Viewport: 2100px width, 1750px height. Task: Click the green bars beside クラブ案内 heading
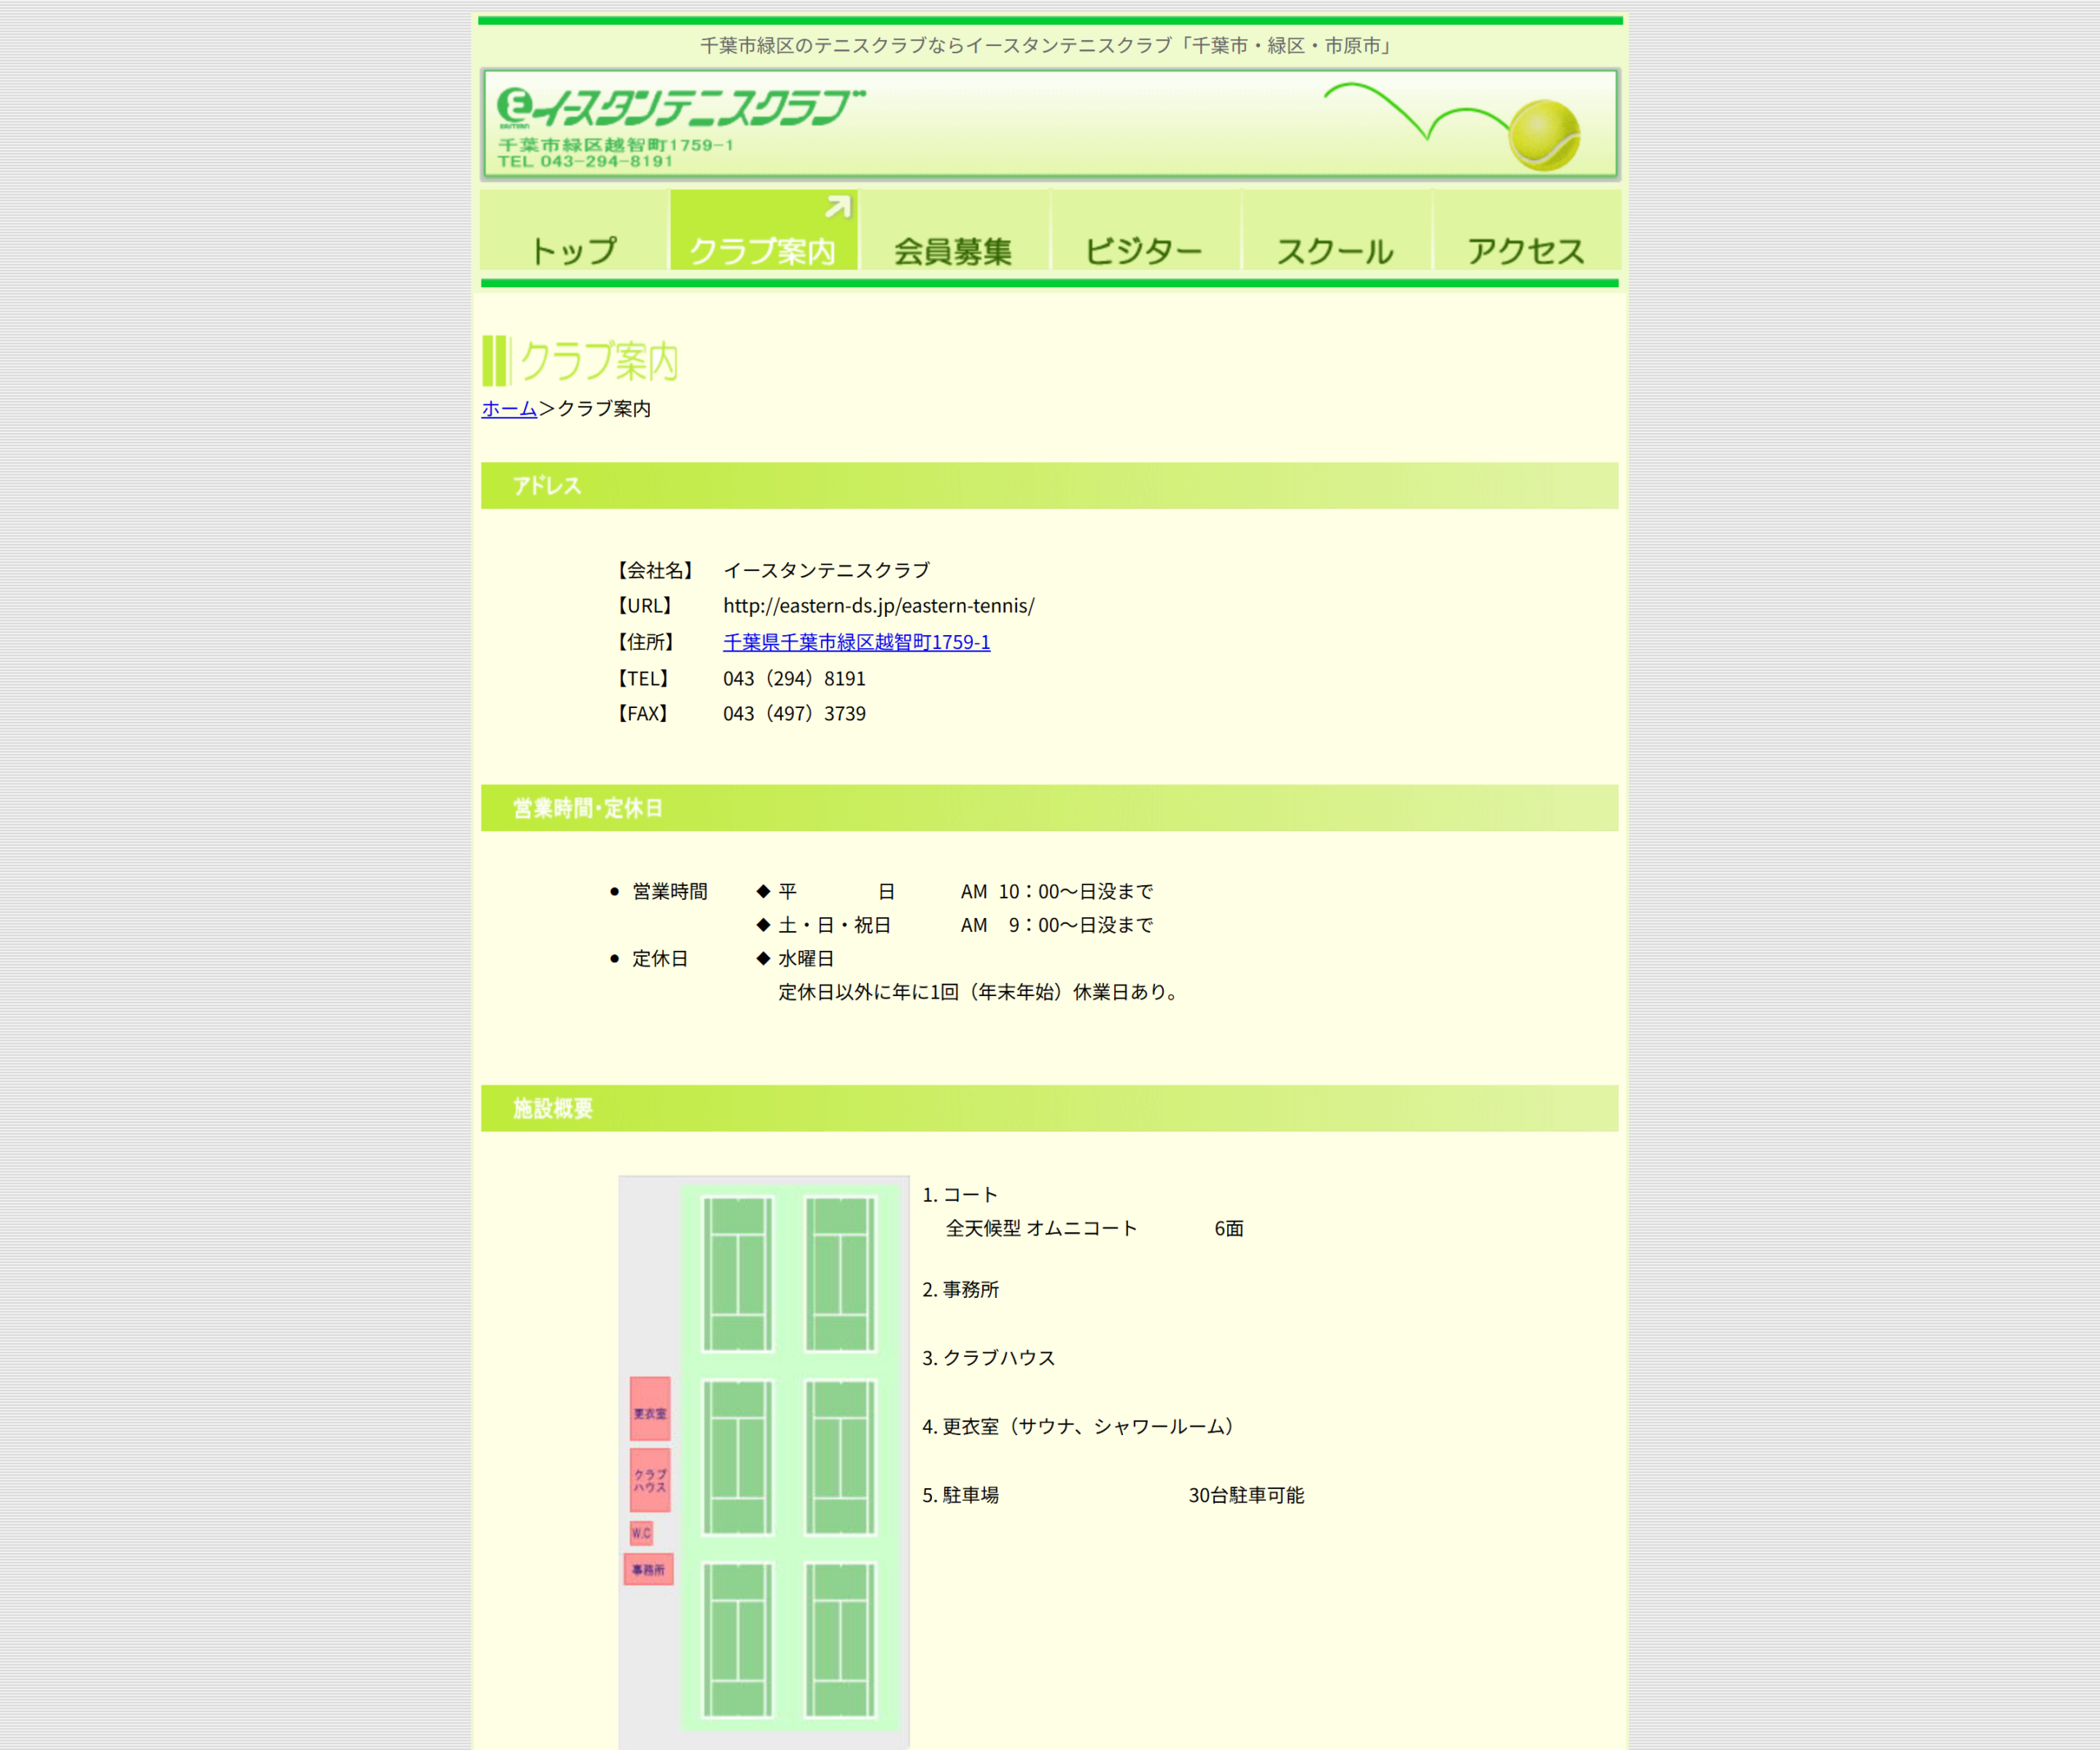click(496, 361)
